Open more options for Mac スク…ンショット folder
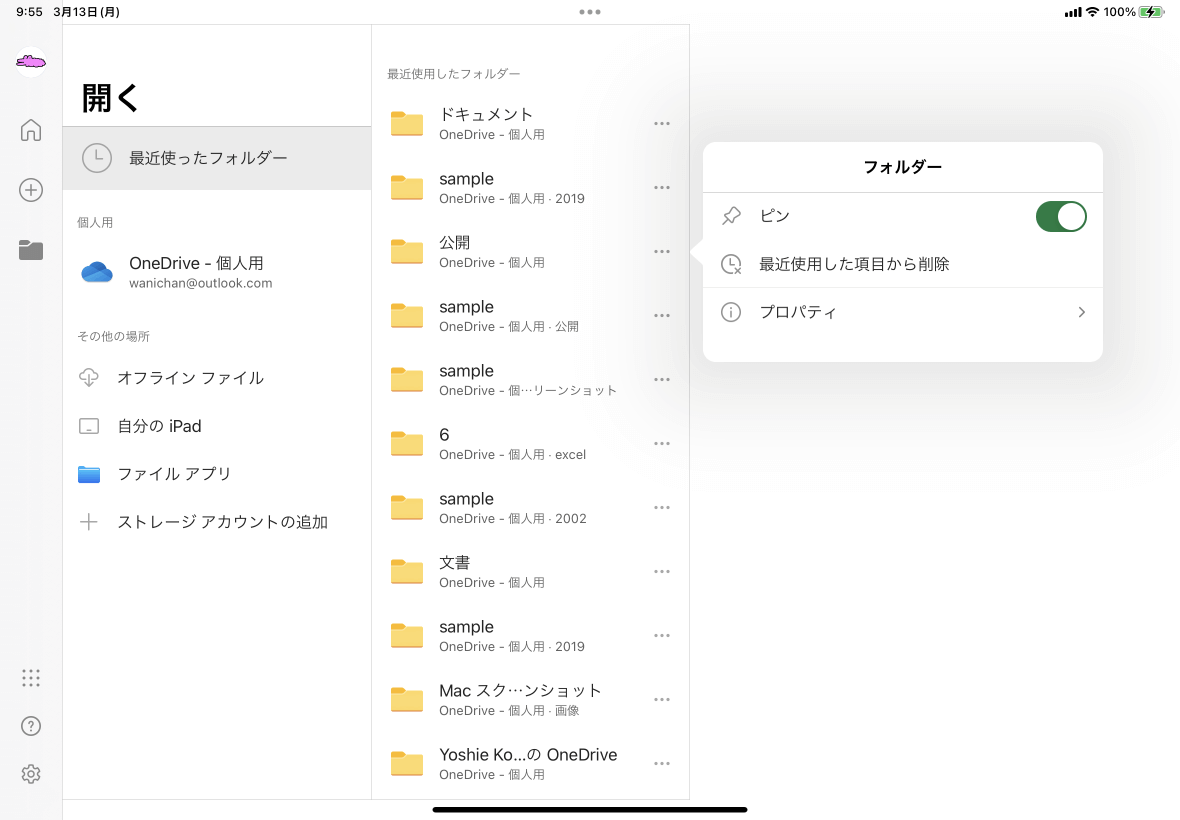This screenshot has width=1180, height=820. [x=662, y=700]
